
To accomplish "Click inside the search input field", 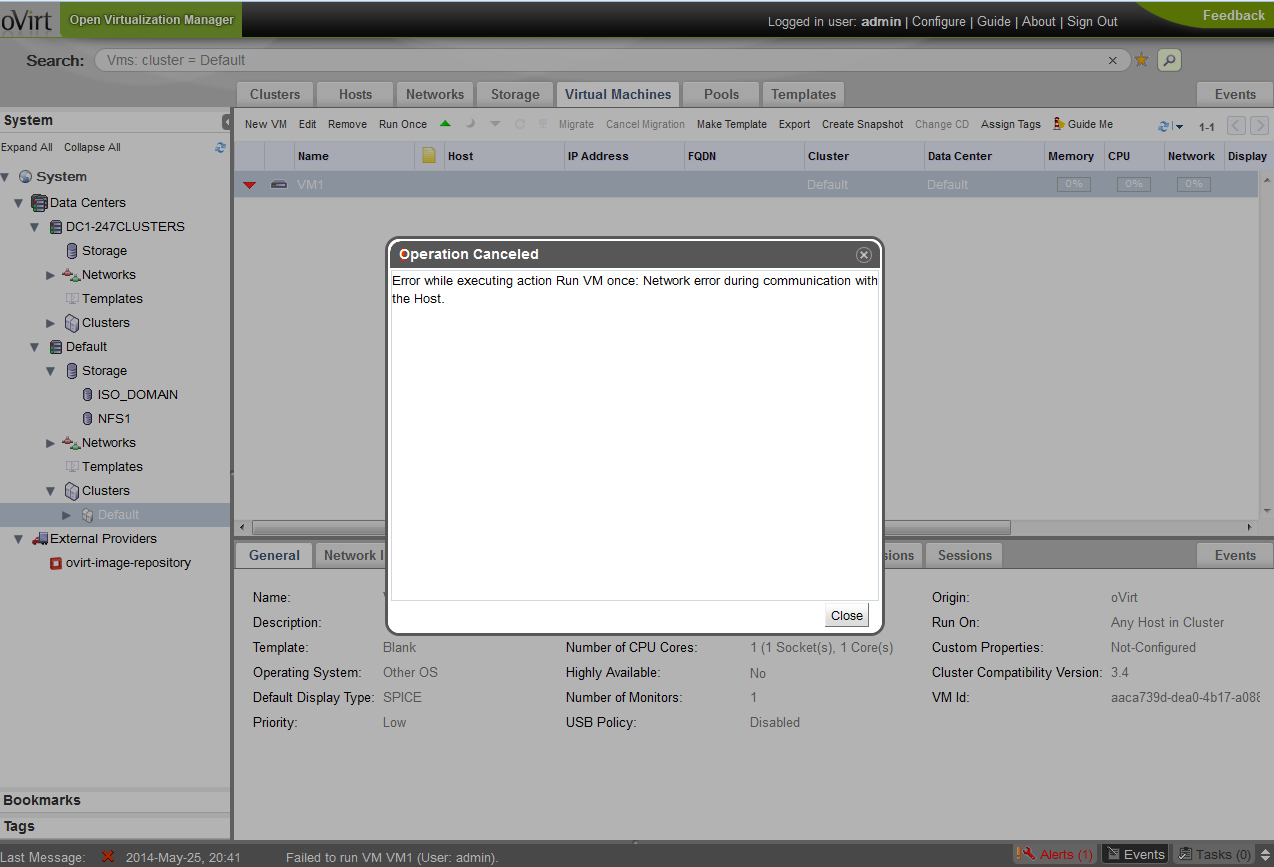I will tap(600, 60).
